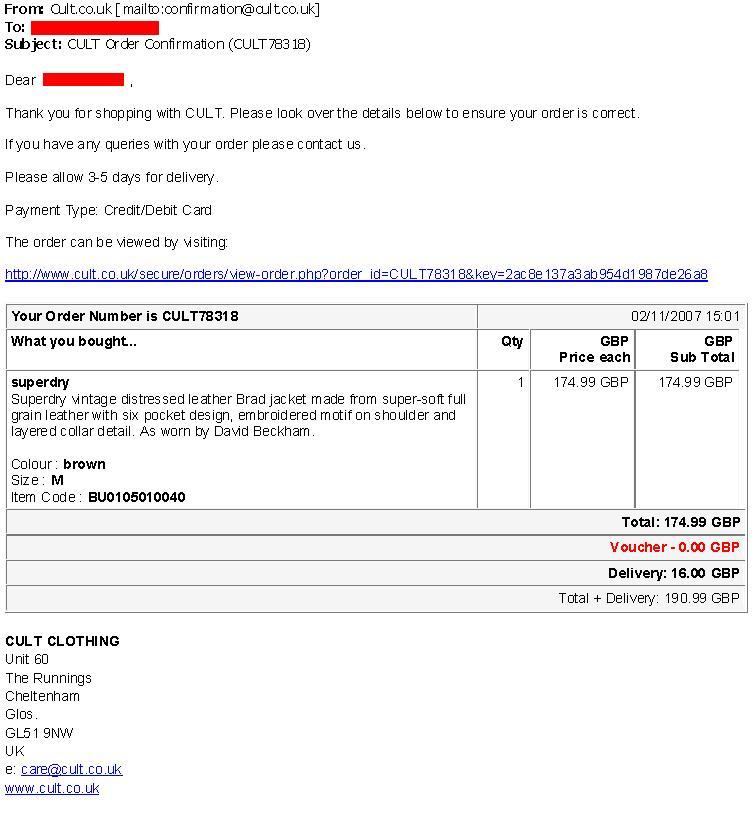Click the Total: 174.99 GBP row
The image size is (755, 816).
pos(376,522)
